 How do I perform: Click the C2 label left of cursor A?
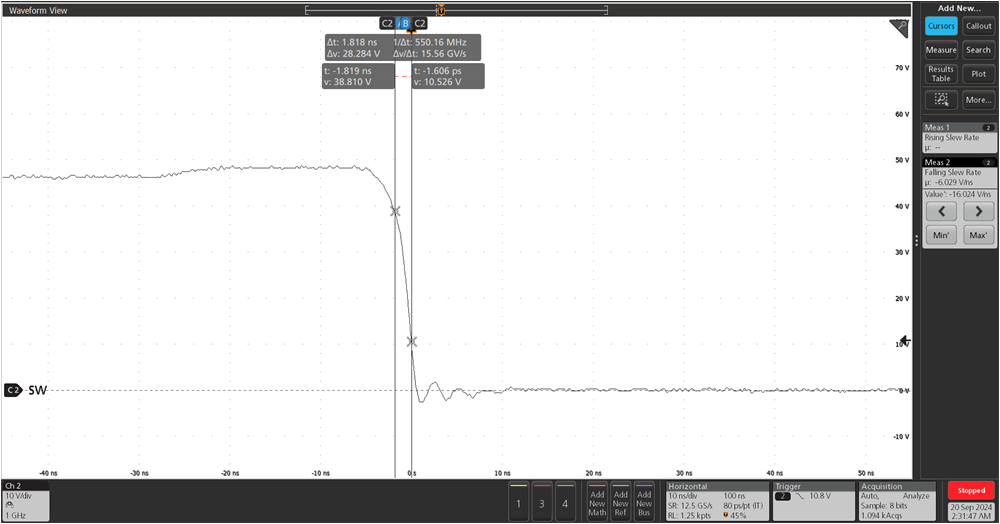point(387,24)
